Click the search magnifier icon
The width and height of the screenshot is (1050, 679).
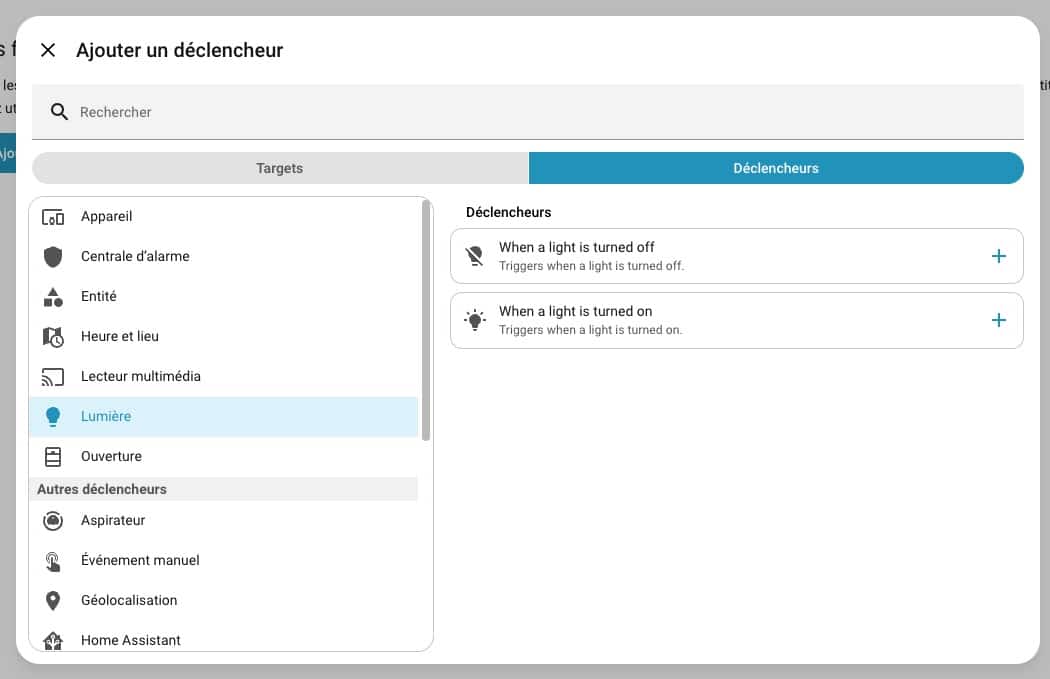pyautogui.click(x=59, y=112)
